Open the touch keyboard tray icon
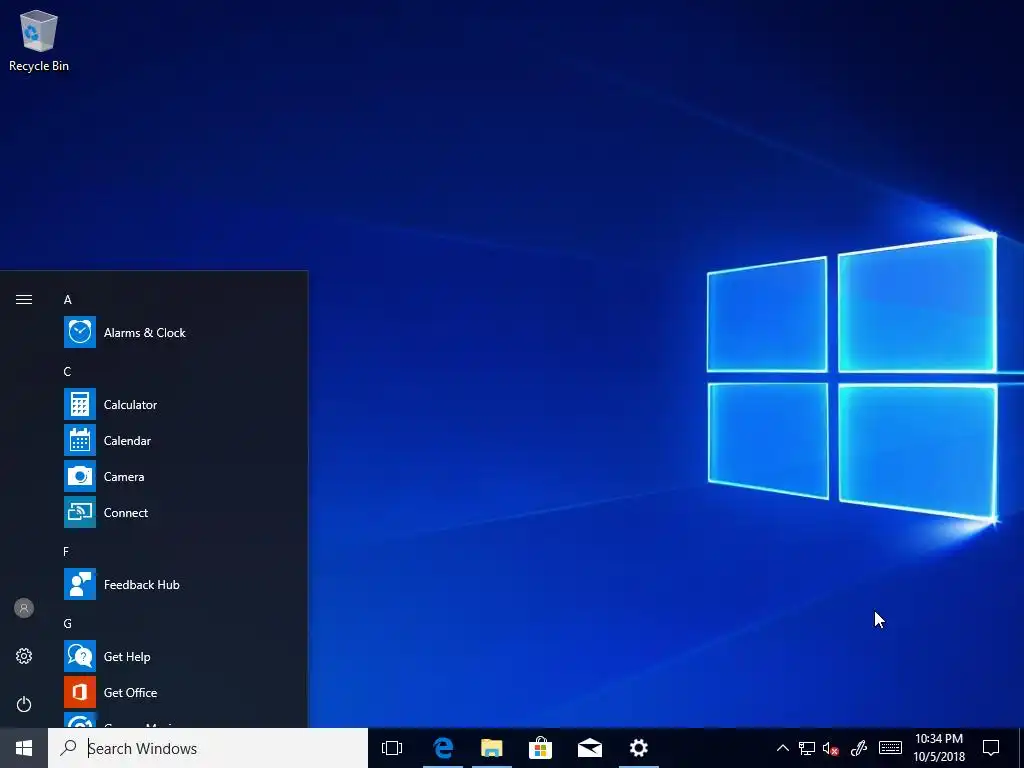1024x768 pixels. click(x=890, y=748)
